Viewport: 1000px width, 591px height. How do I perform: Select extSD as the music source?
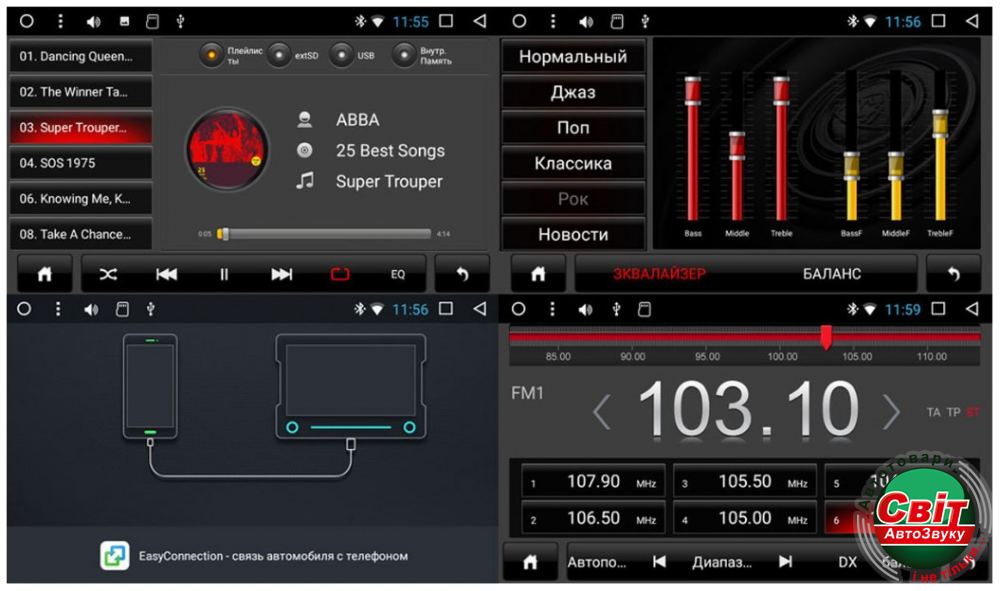point(280,55)
